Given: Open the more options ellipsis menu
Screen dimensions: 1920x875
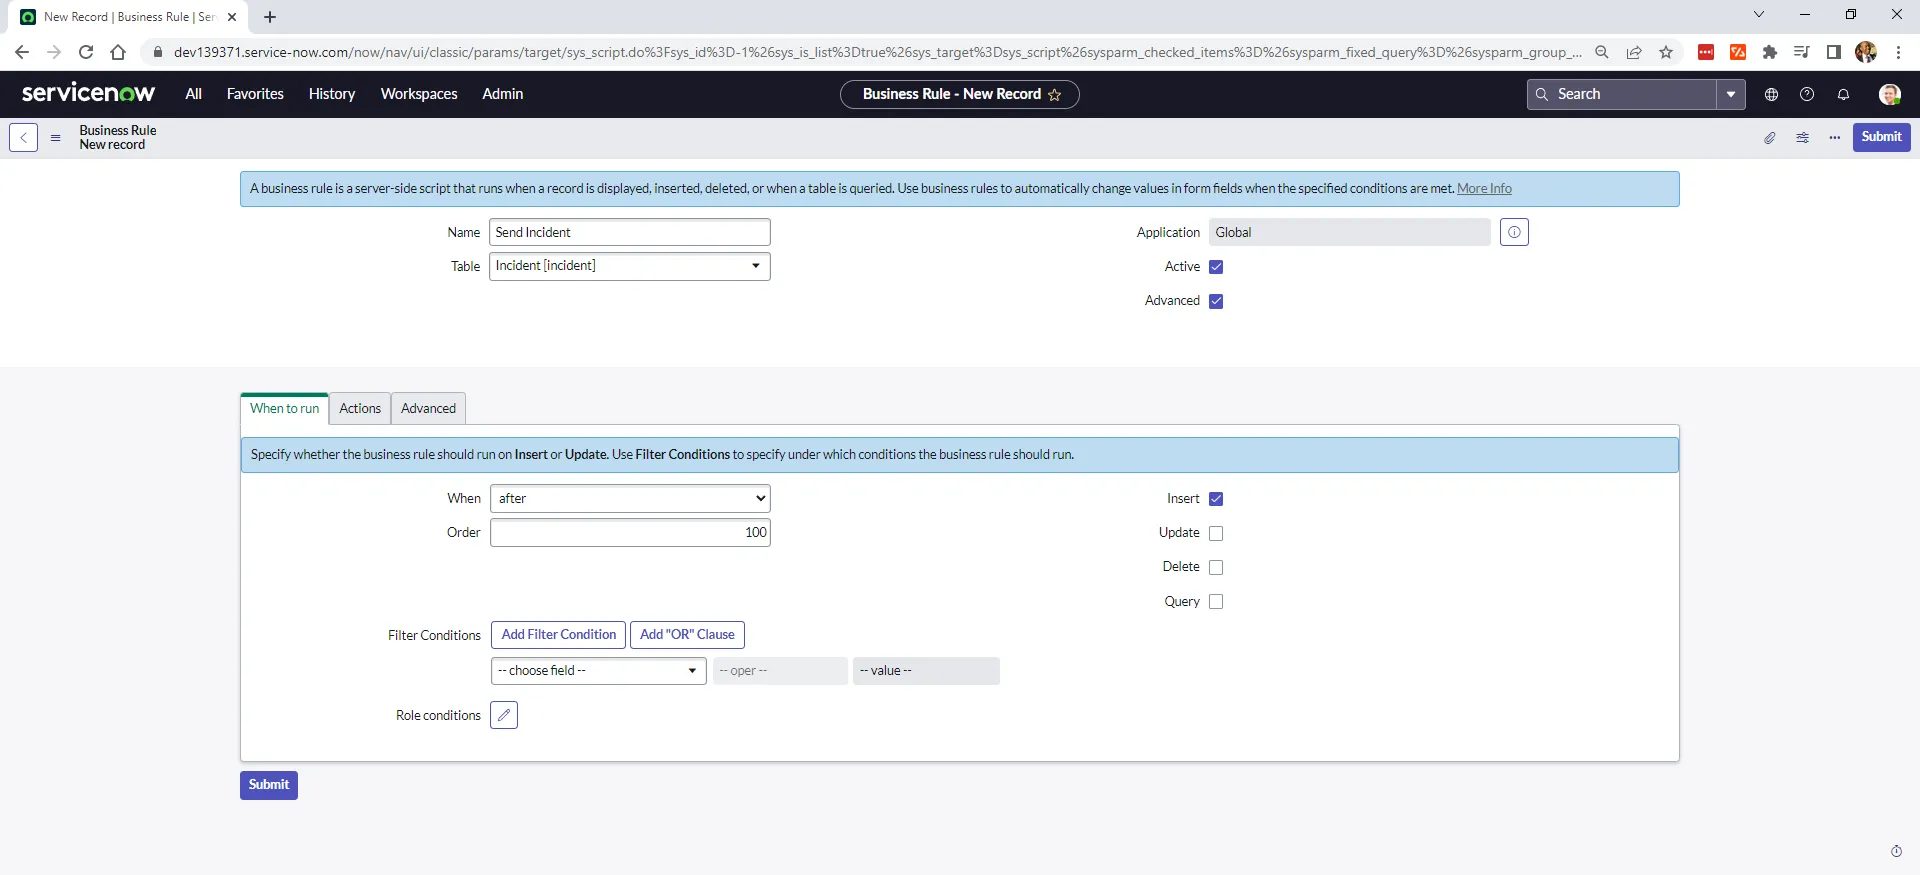Looking at the screenshot, I should (x=1834, y=138).
